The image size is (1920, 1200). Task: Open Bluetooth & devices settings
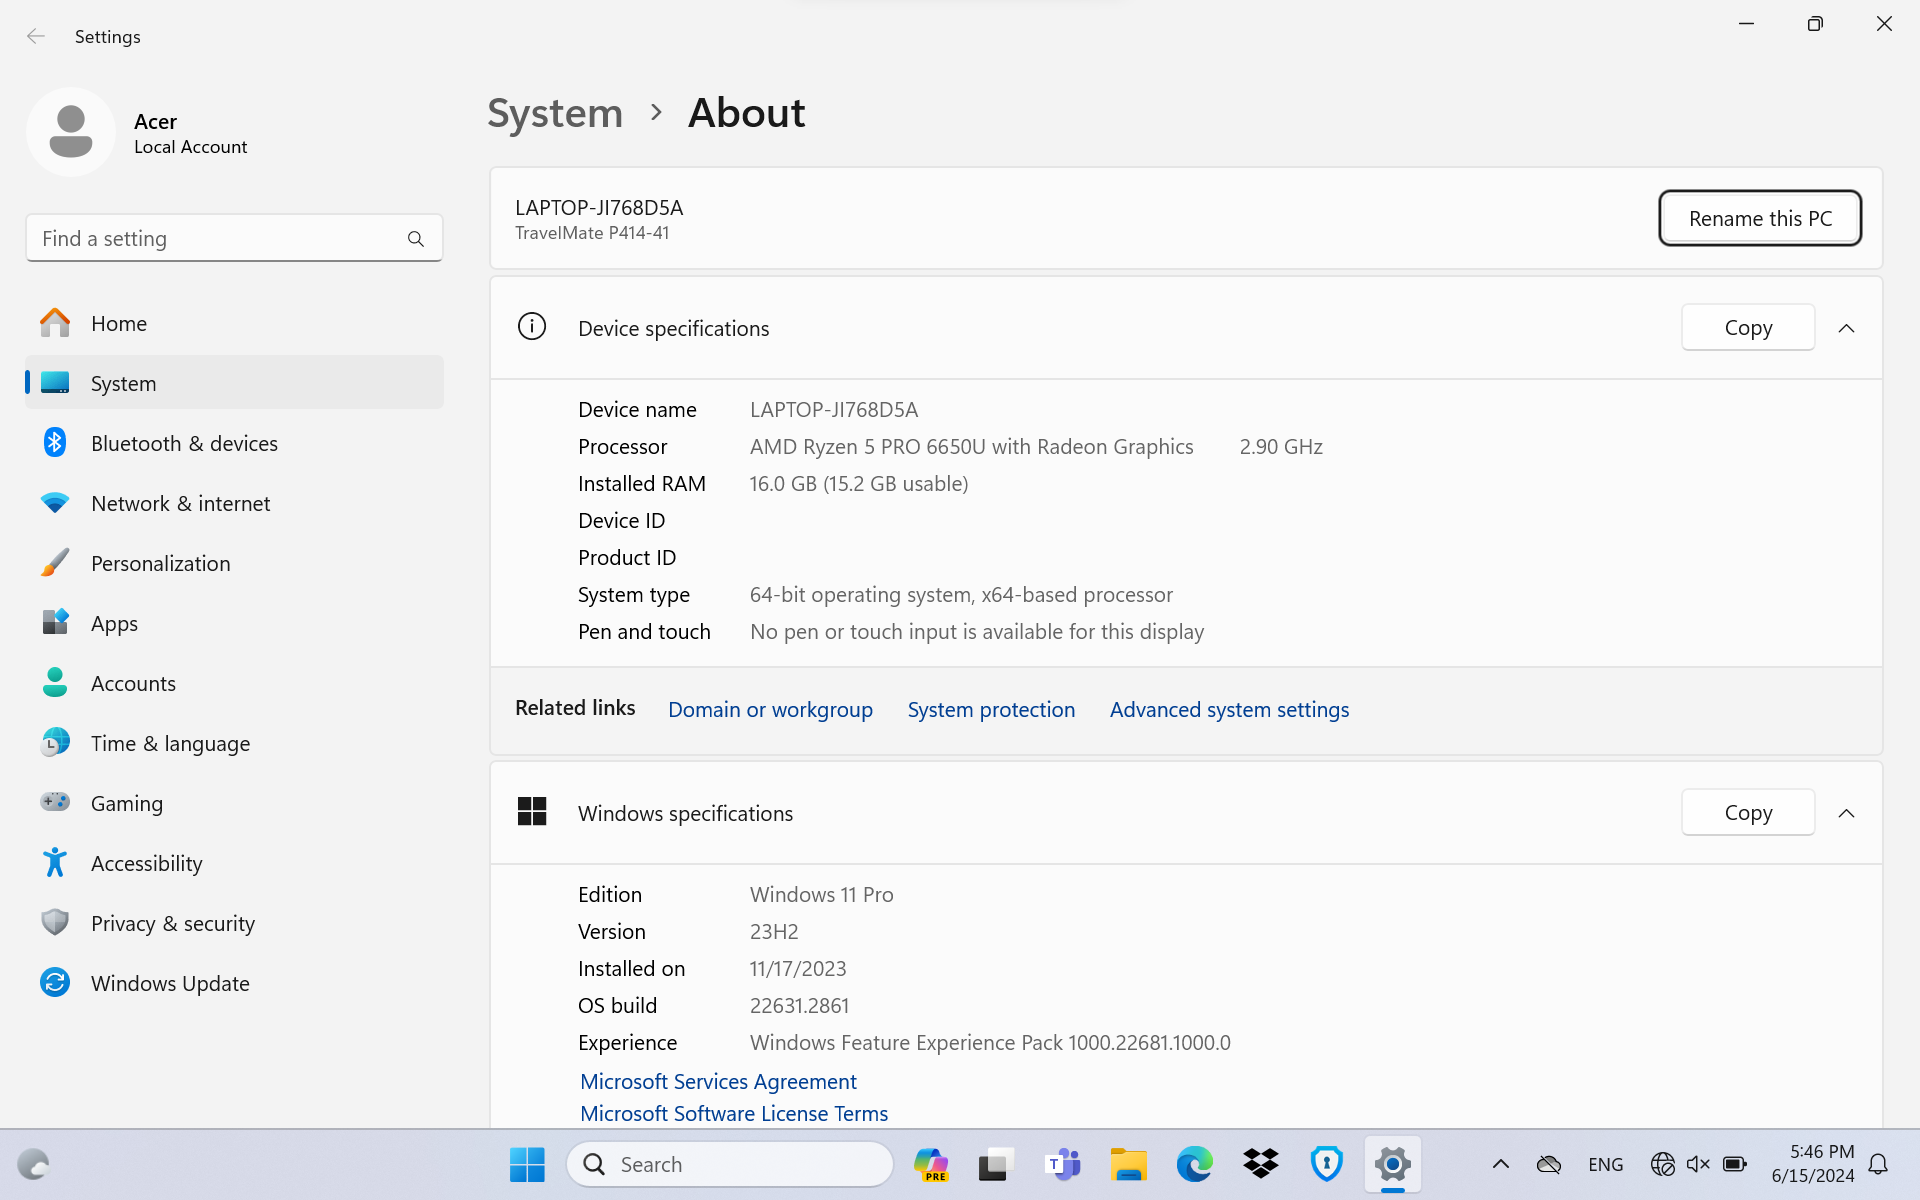[x=184, y=443]
